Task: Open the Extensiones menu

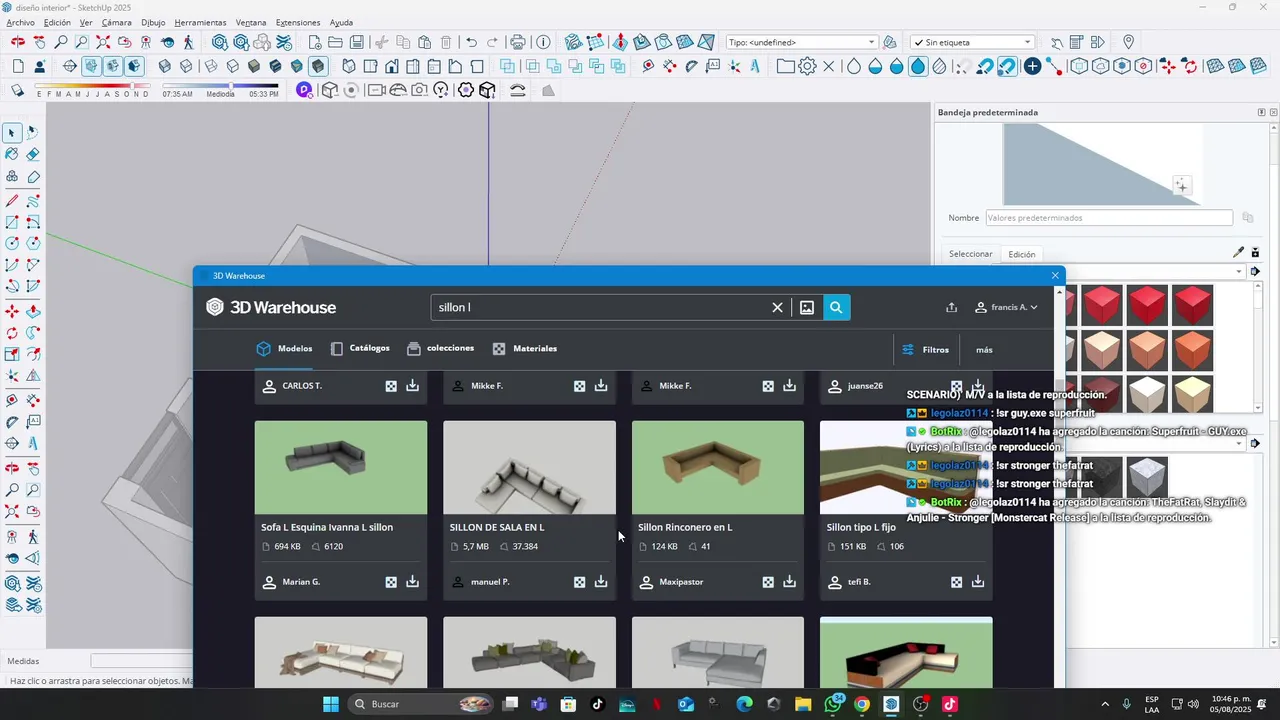Action: coord(298,22)
